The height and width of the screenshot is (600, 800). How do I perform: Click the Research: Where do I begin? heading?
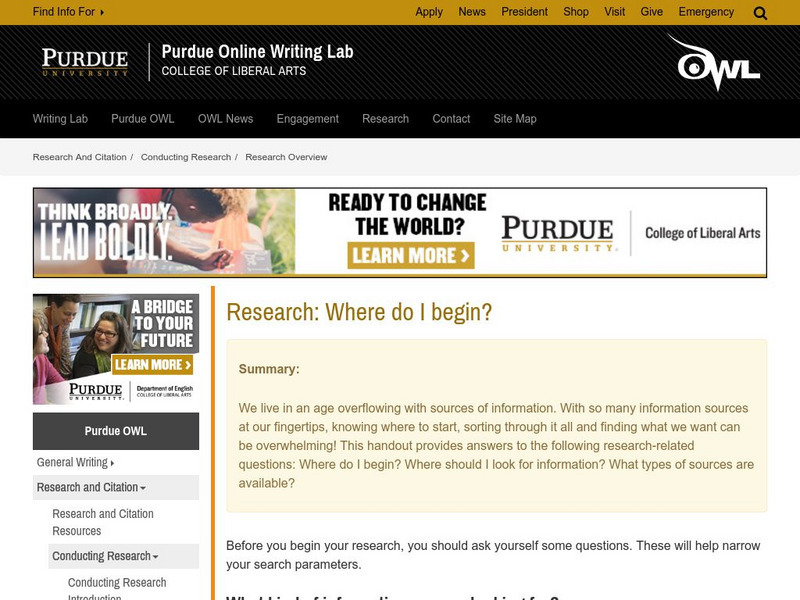(359, 312)
